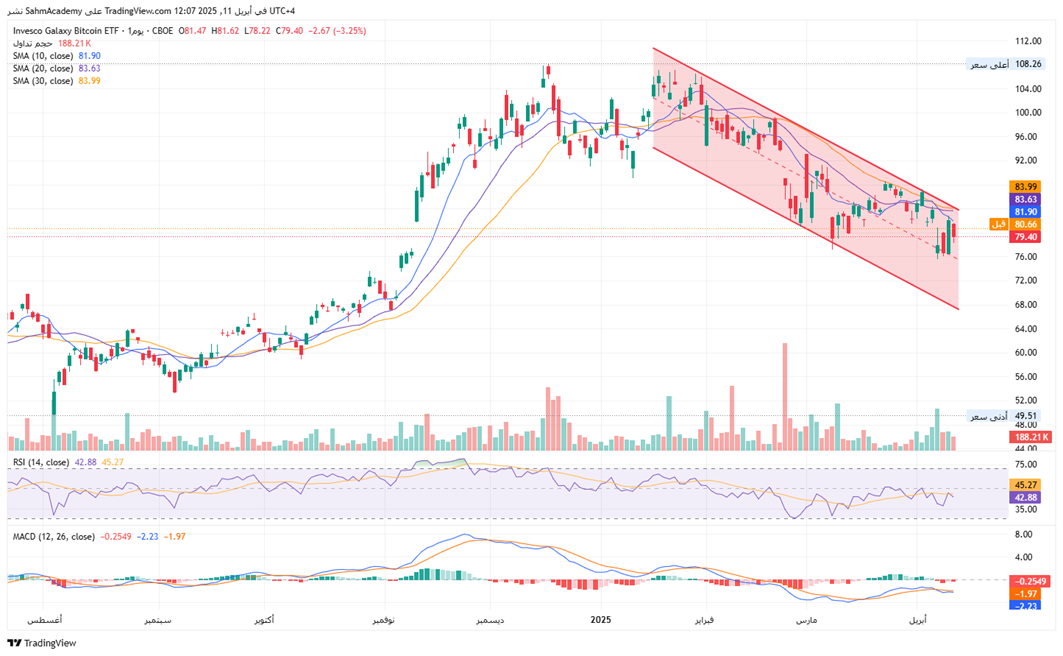This screenshot has width=1063, height=656.
Task: Click the ديسمبر month label on the time axis
Action: (x=489, y=620)
